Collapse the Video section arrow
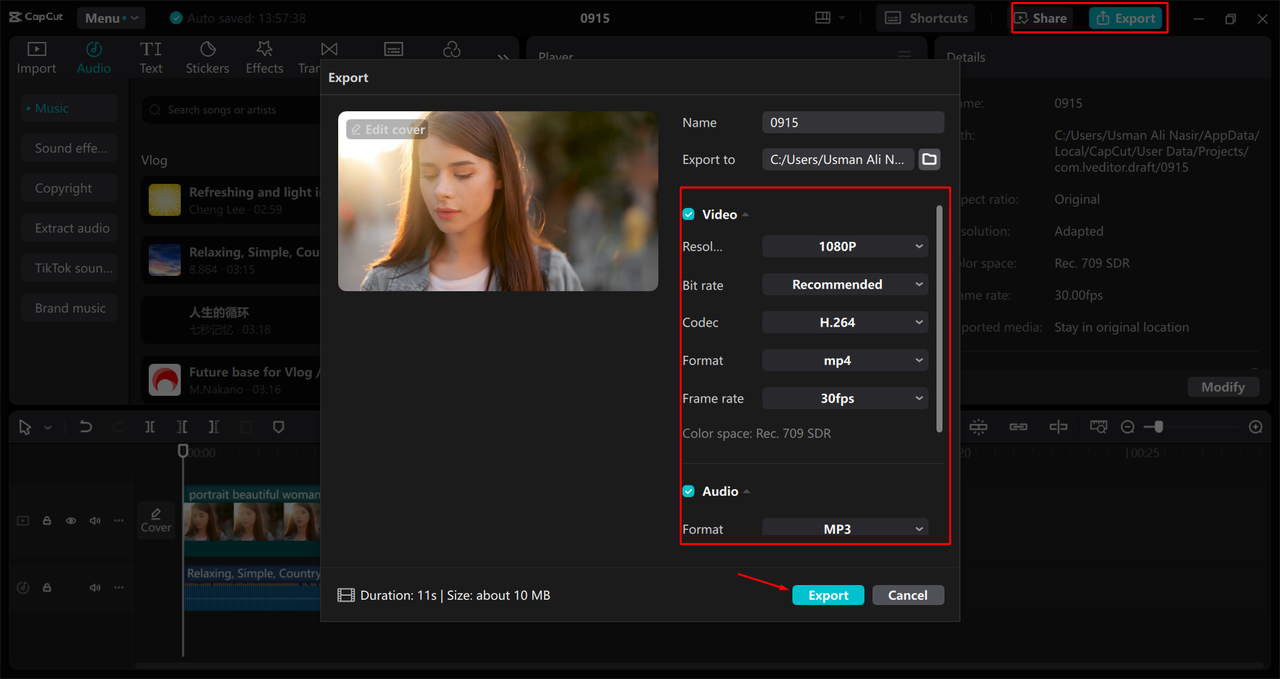The image size is (1280, 679). [x=746, y=215]
